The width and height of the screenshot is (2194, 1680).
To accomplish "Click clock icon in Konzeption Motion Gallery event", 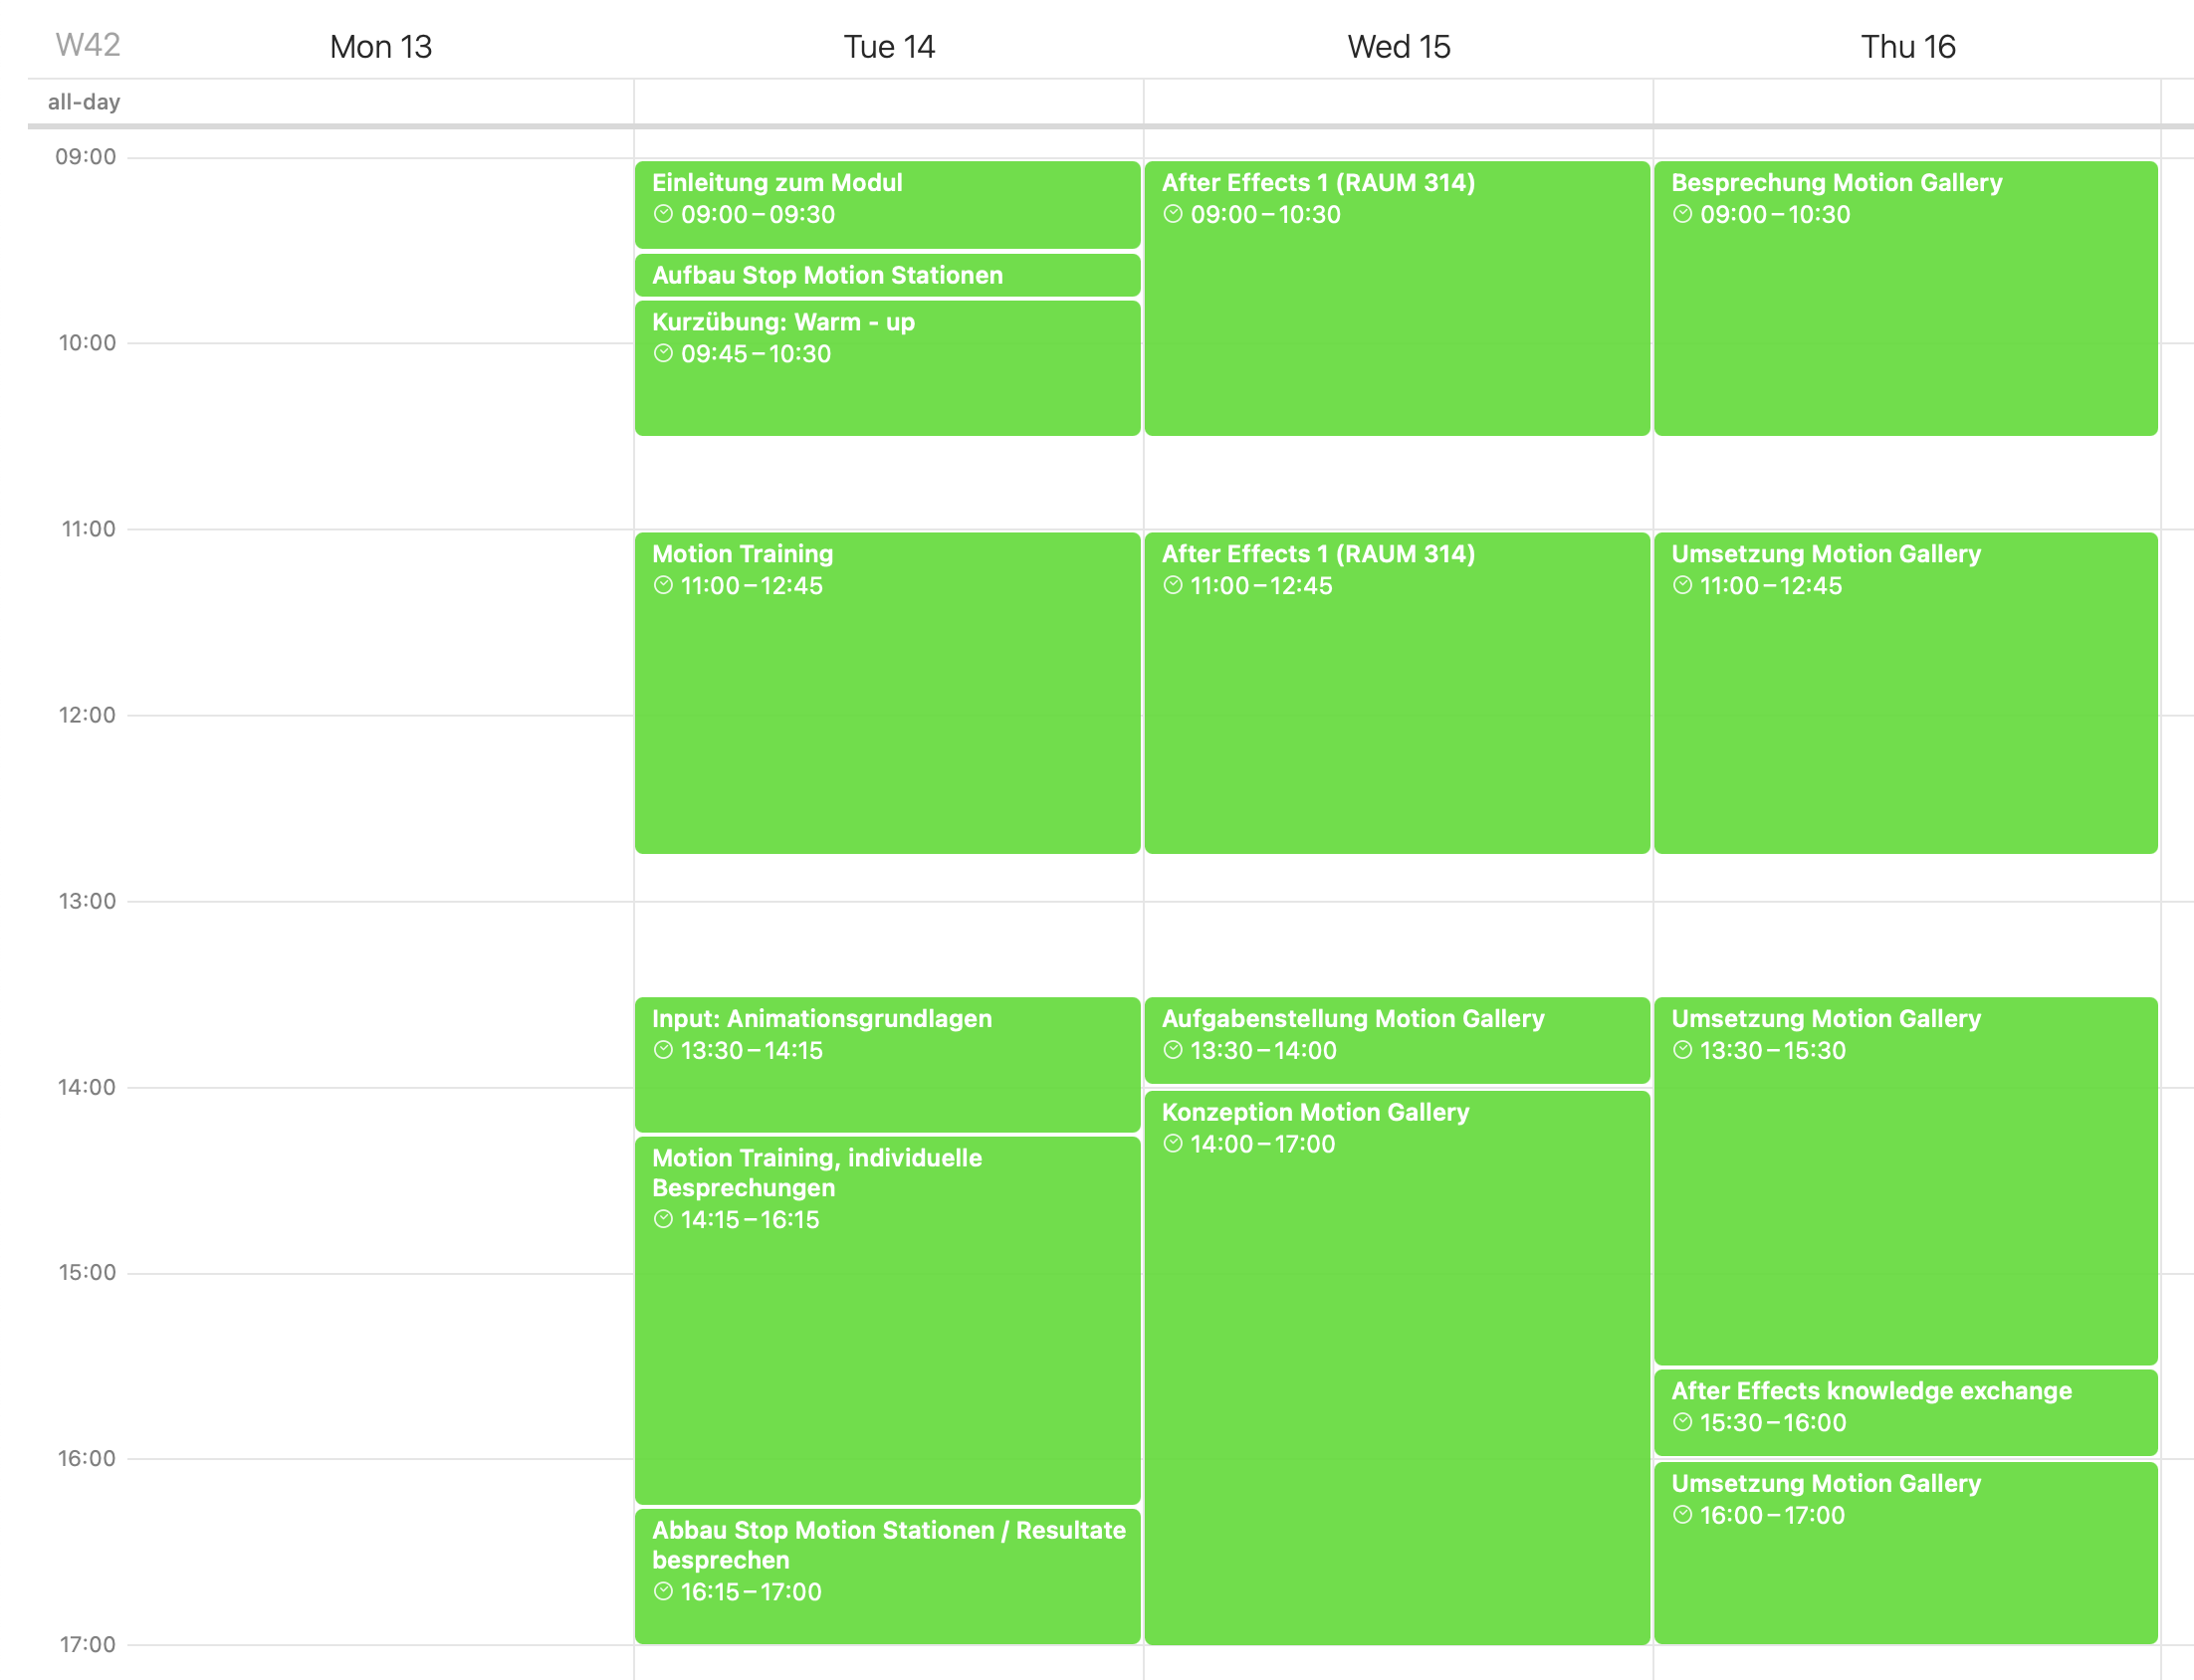I will [1173, 1143].
